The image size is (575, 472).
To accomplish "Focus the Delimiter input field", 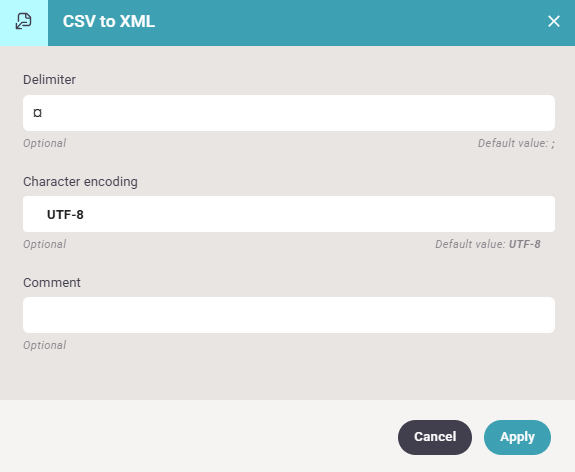I will [x=289, y=113].
